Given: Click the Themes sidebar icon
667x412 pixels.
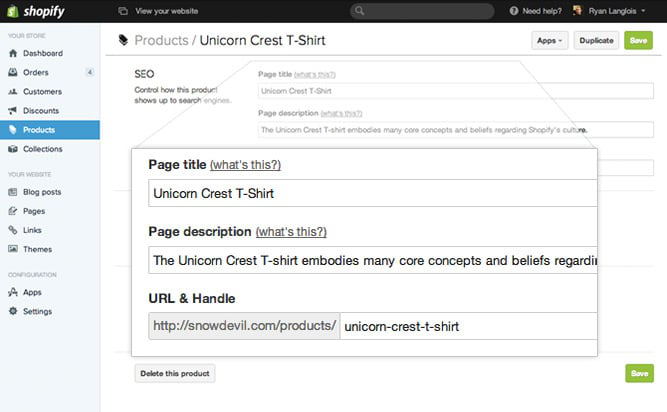Looking at the screenshot, I should [x=12, y=249].
